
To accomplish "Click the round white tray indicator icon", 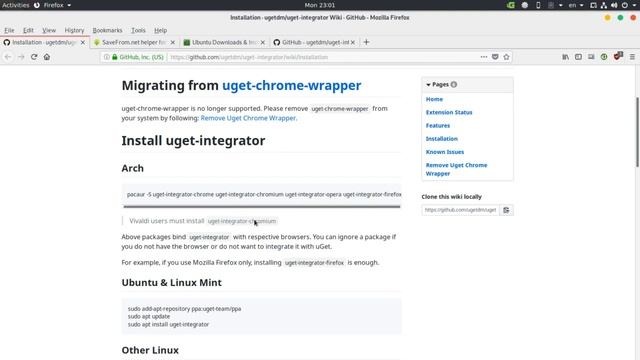I will pyautogui.click(x=525, y=5).
